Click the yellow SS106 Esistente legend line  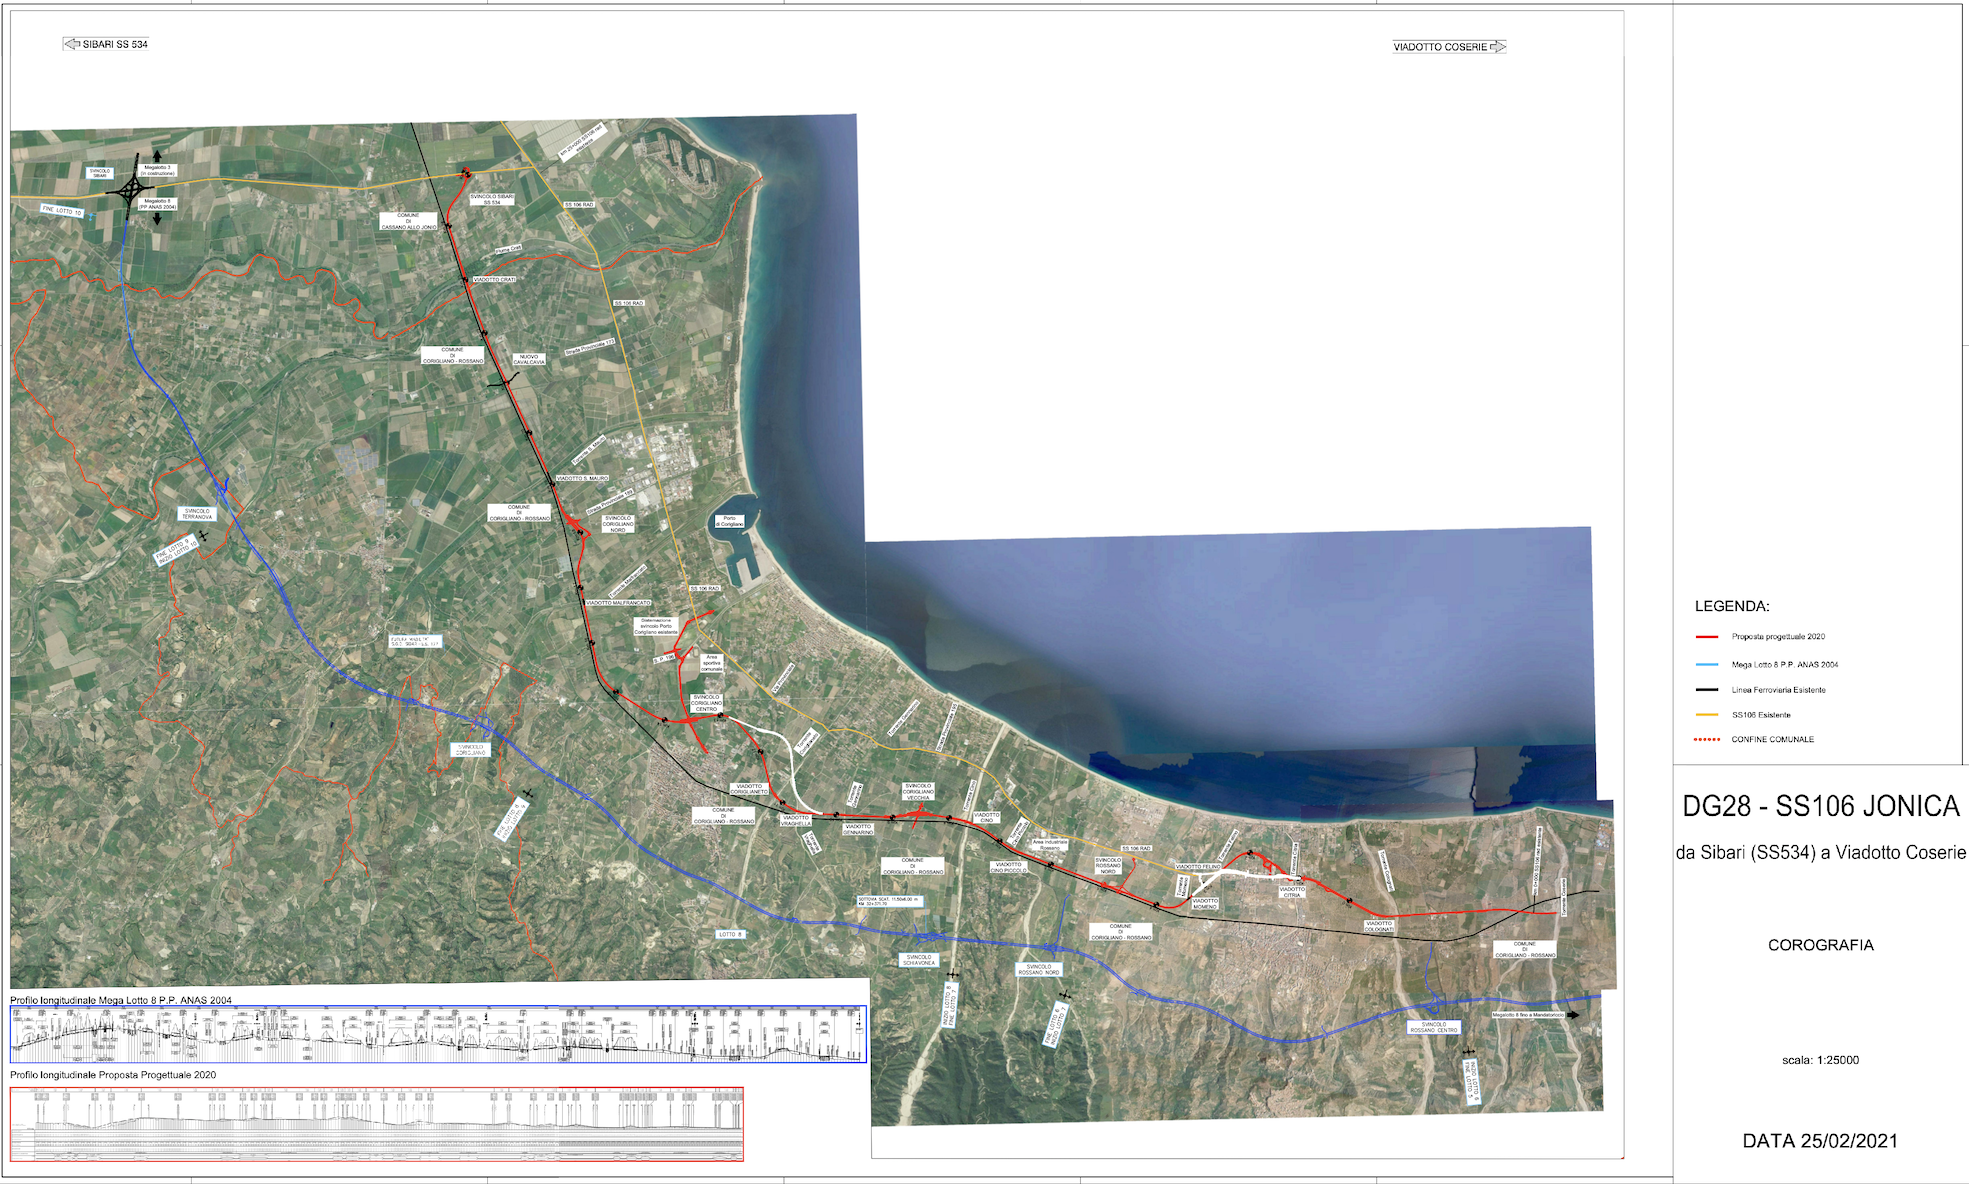click(1707, 715)
